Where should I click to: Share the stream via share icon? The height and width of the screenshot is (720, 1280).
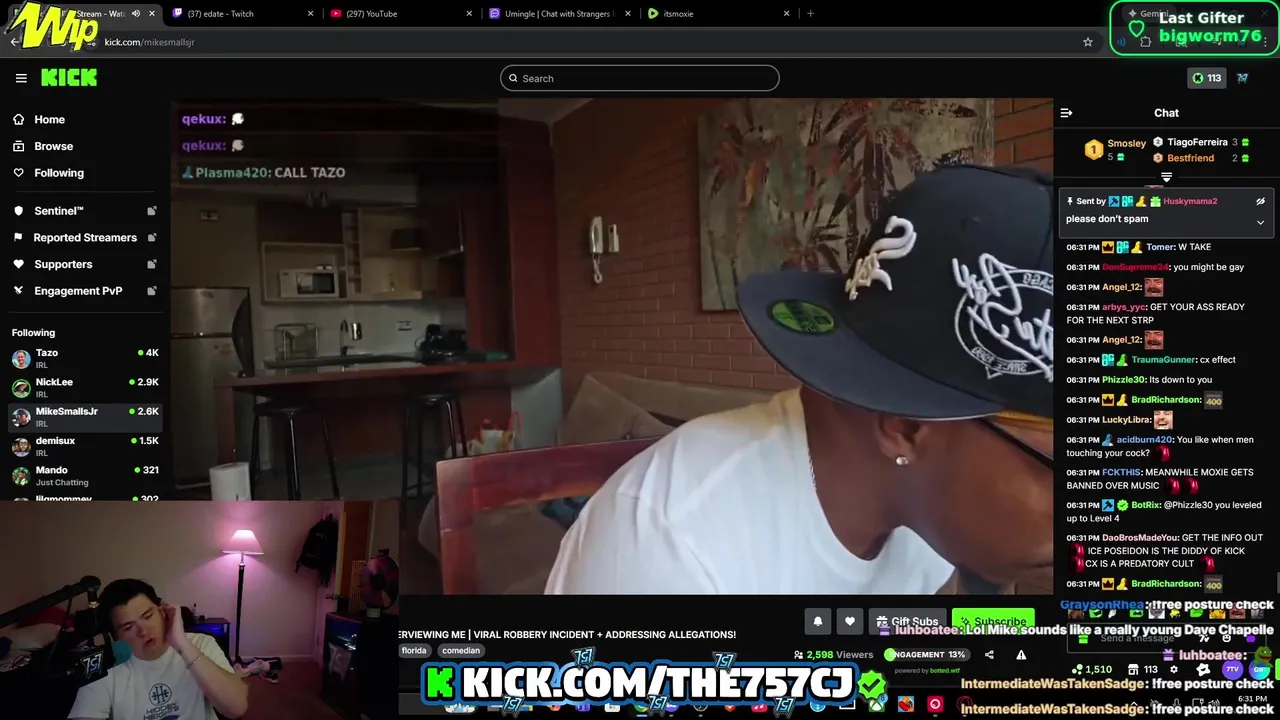pos(989,655)
